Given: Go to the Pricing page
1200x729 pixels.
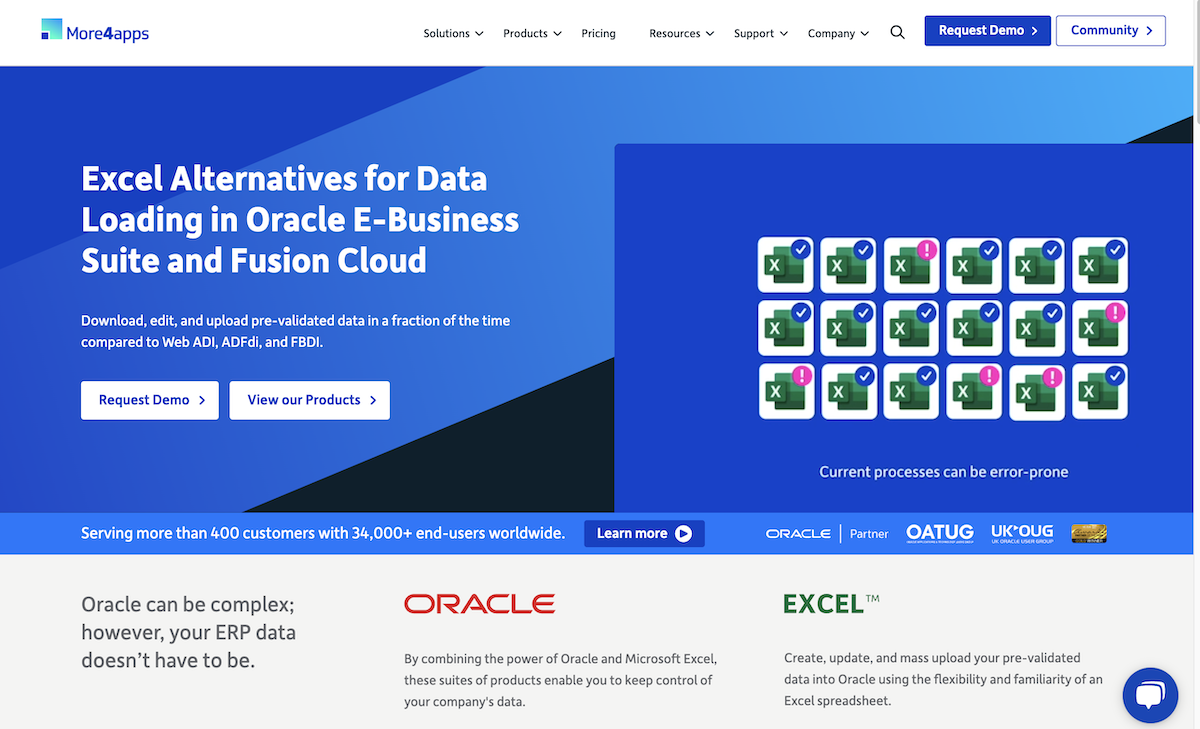Looking at the screenshot, I should (598, 33).
